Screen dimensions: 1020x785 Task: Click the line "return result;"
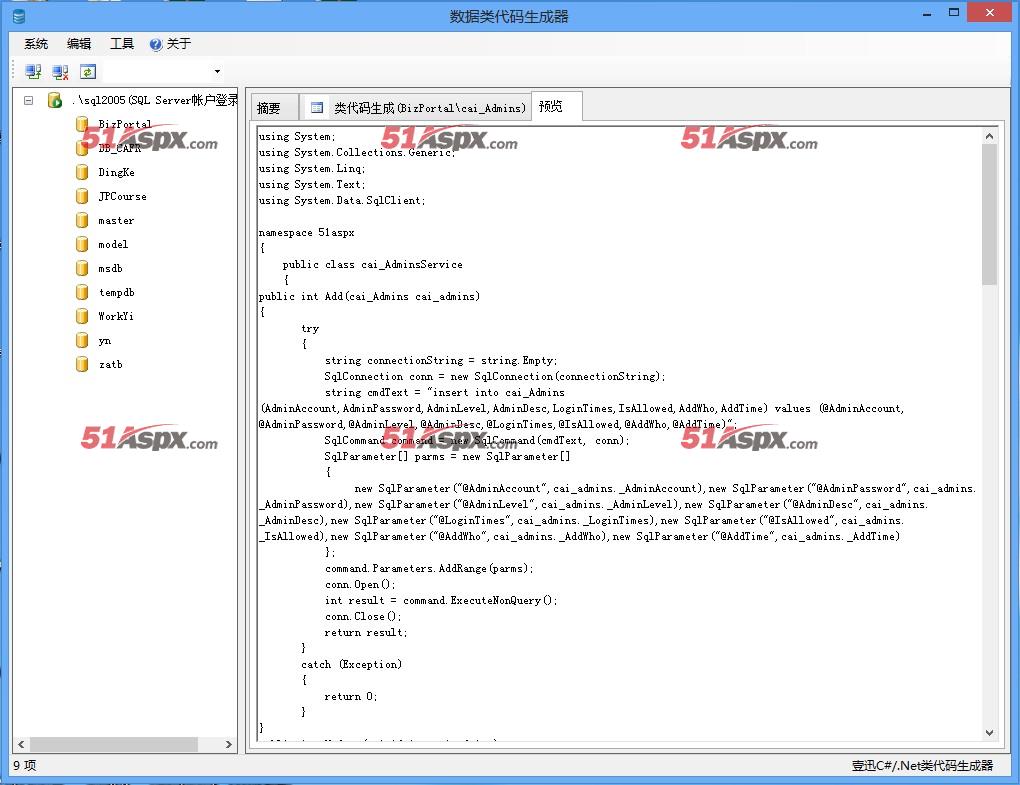pos(366,632)
